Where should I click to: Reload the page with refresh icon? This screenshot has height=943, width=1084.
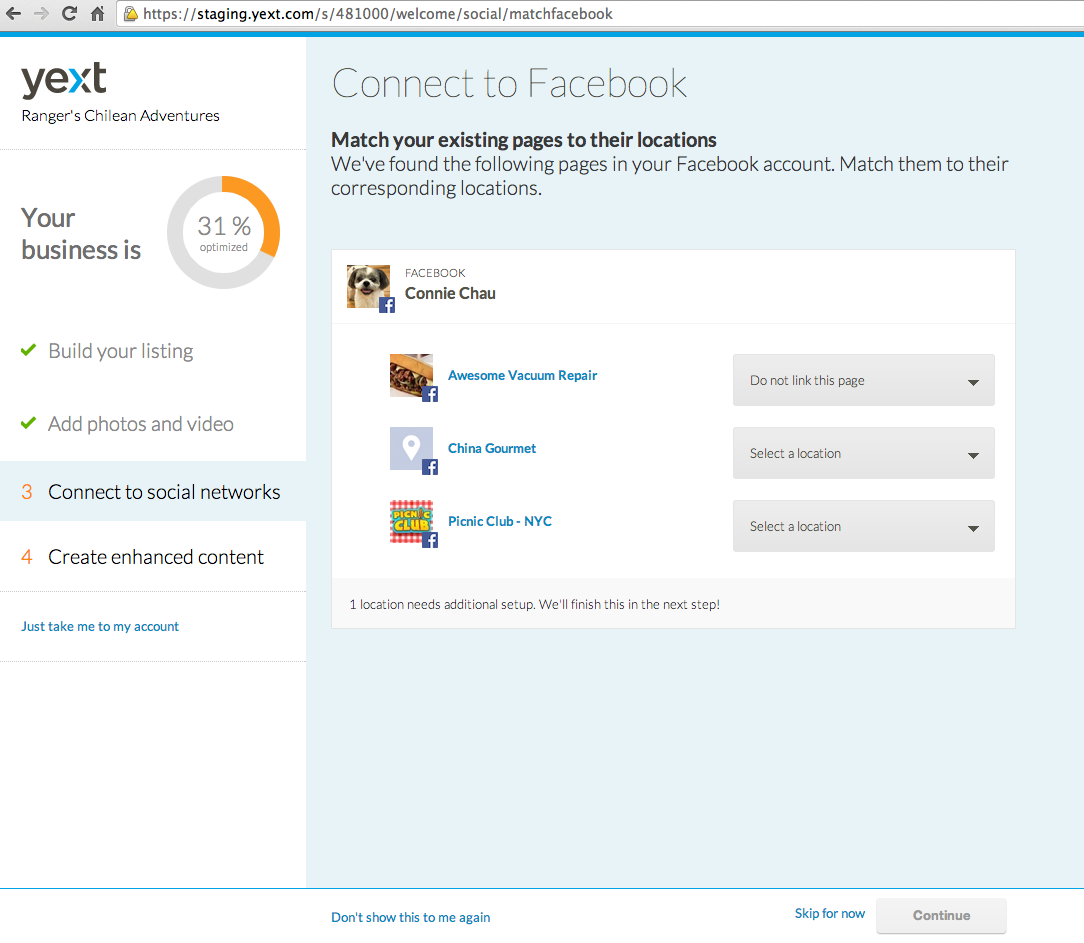click(x=69, y=13)
